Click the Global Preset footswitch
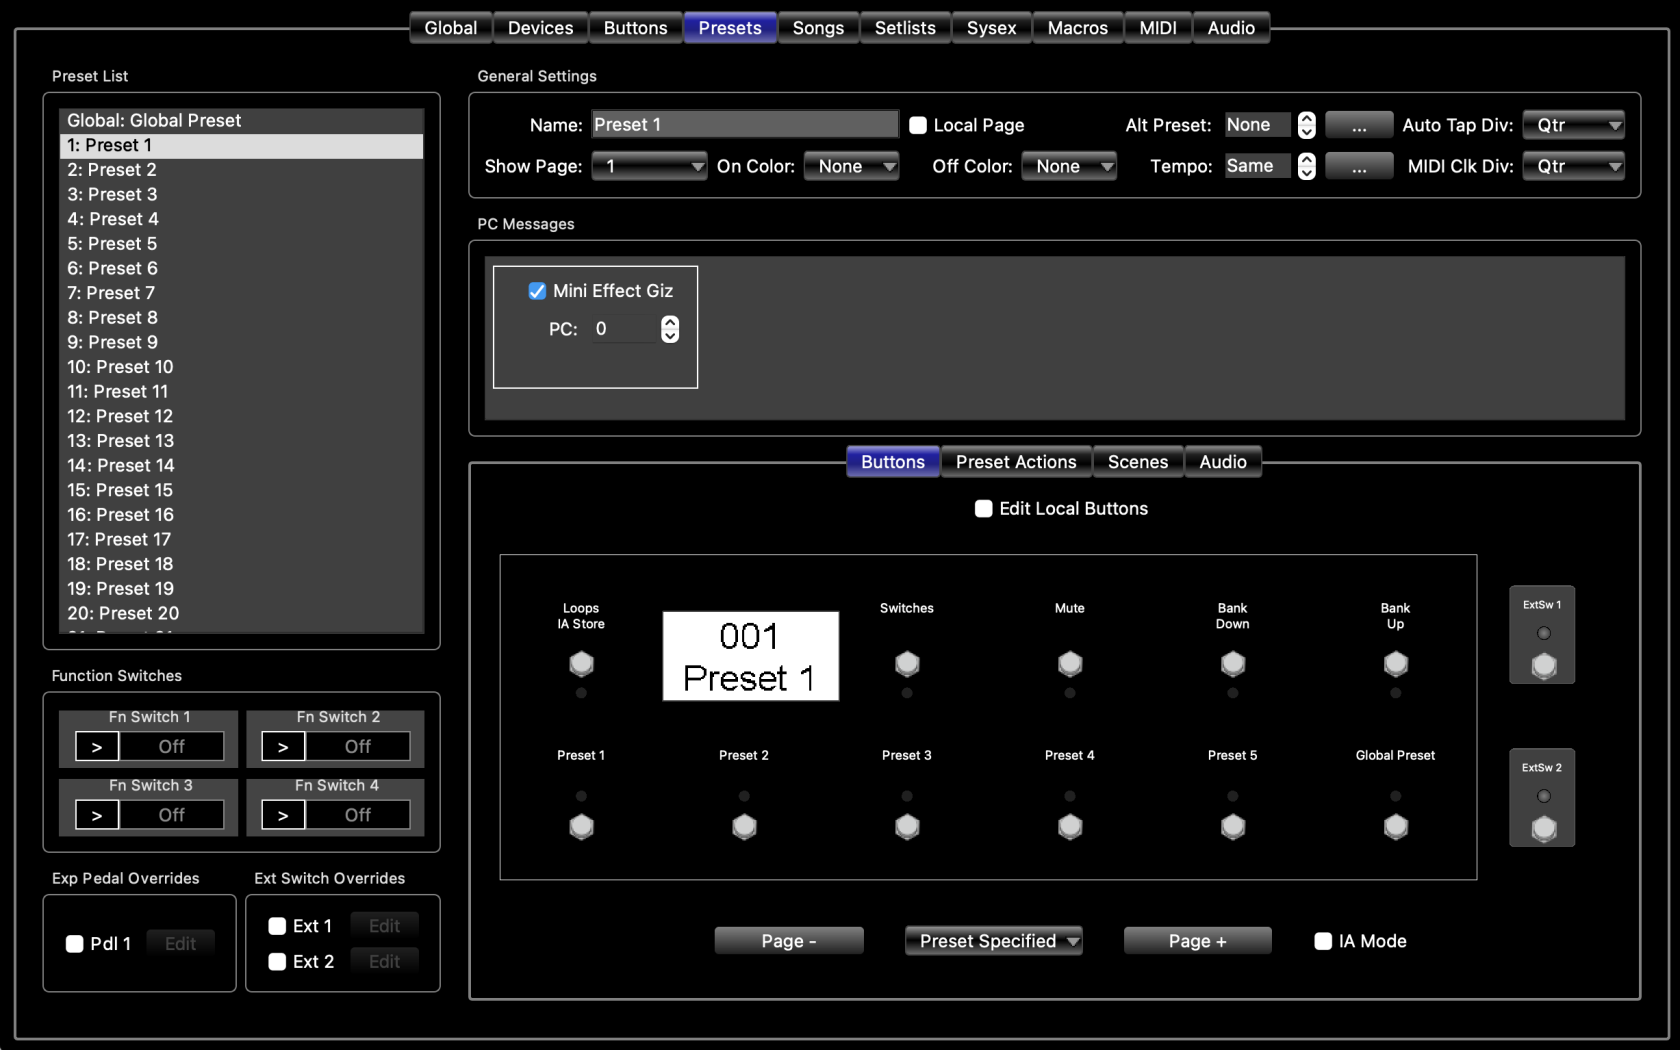 click(x=1396, y=827)
